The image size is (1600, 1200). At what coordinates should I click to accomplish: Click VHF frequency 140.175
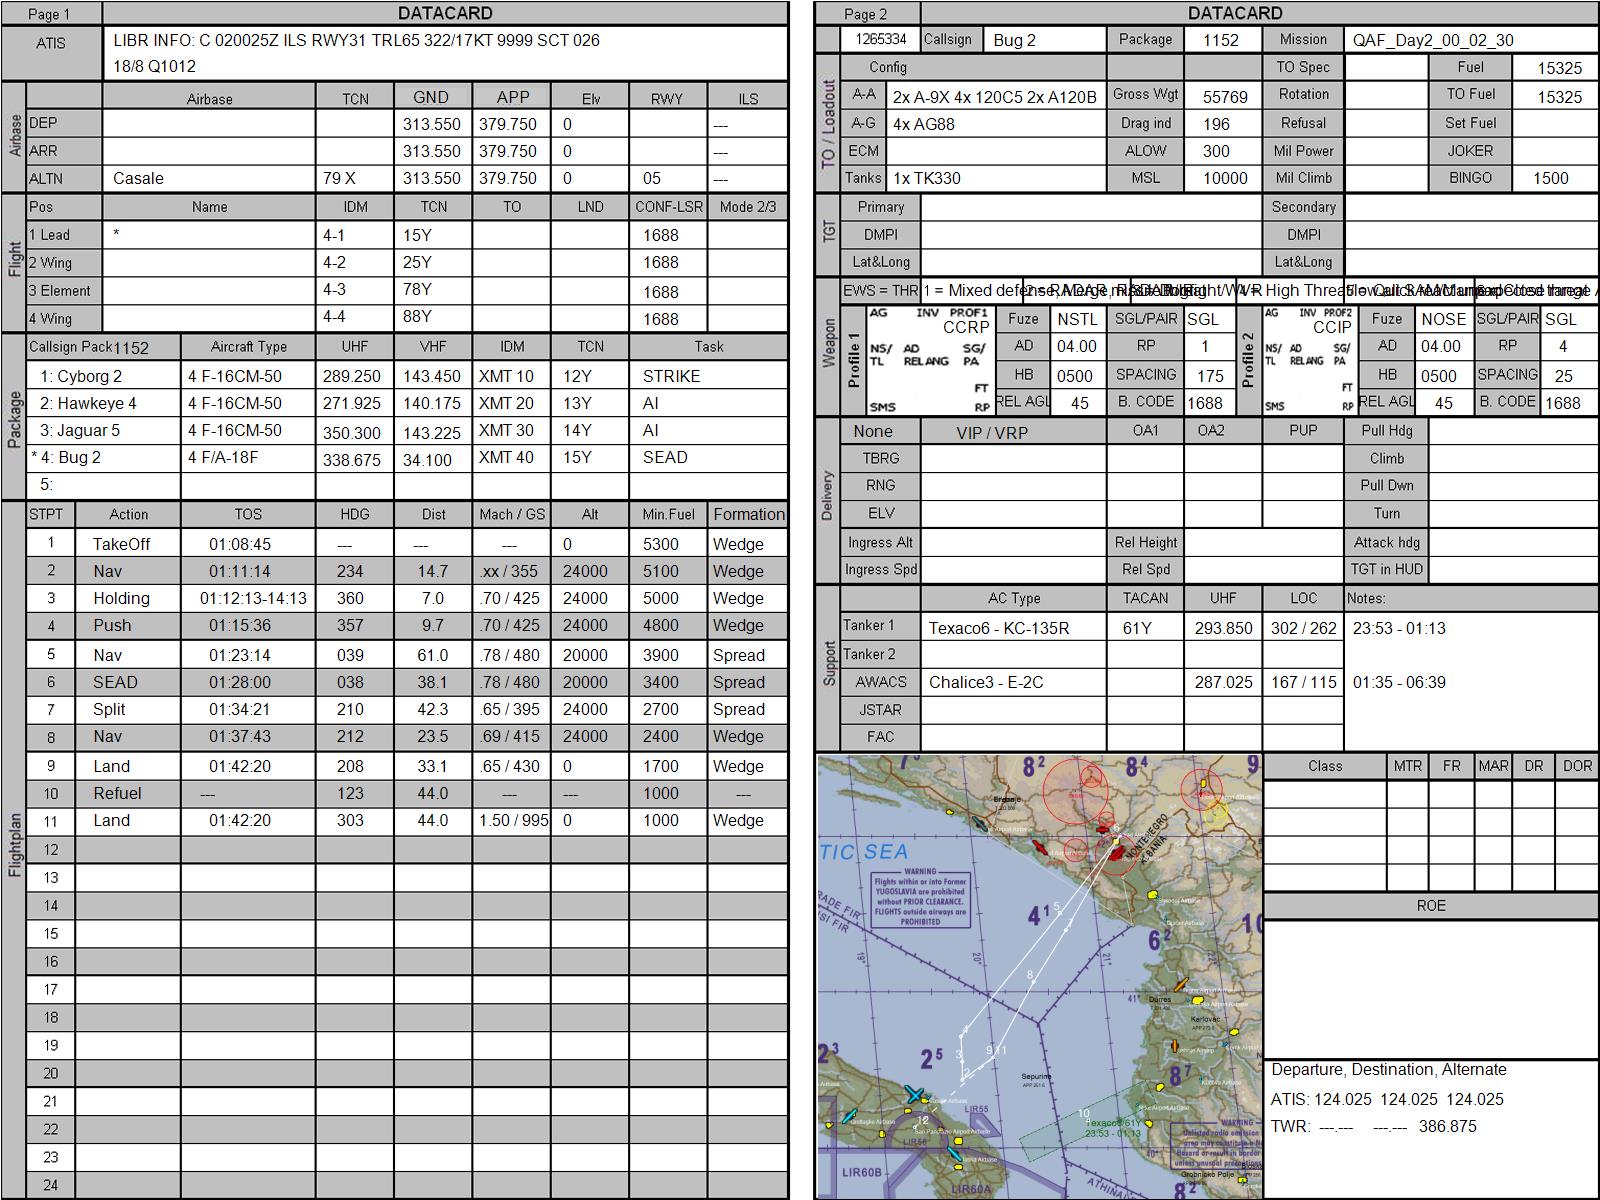[432, 403]
